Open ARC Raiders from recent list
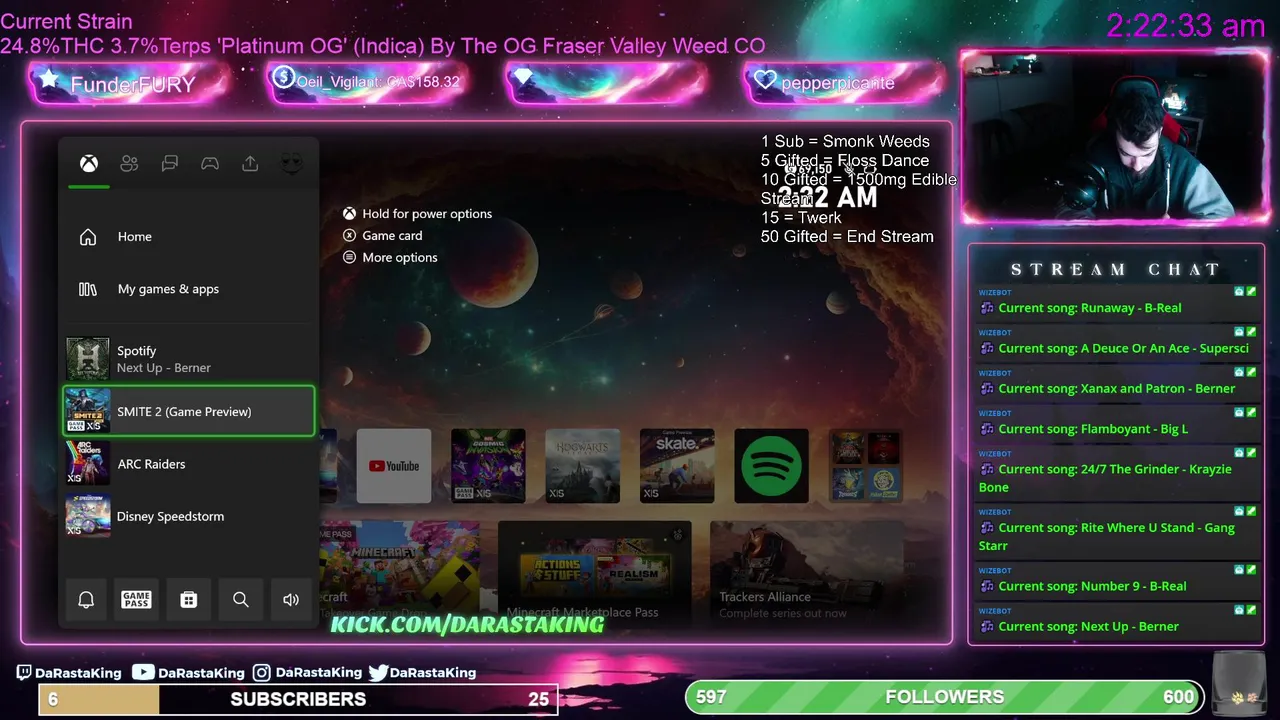 point(190,464)
